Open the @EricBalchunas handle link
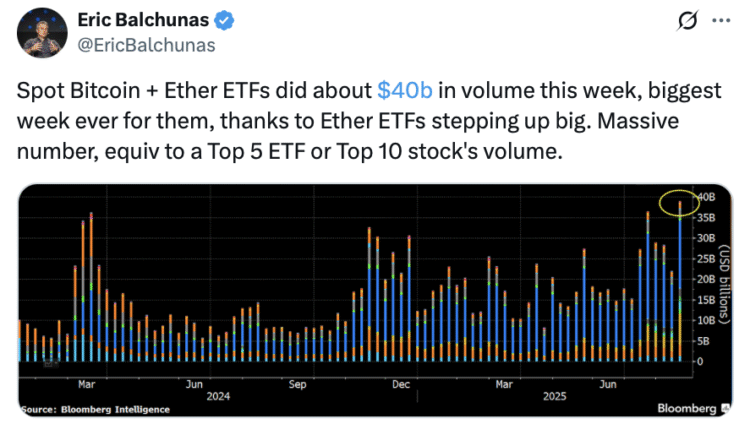 coord(133,45)
